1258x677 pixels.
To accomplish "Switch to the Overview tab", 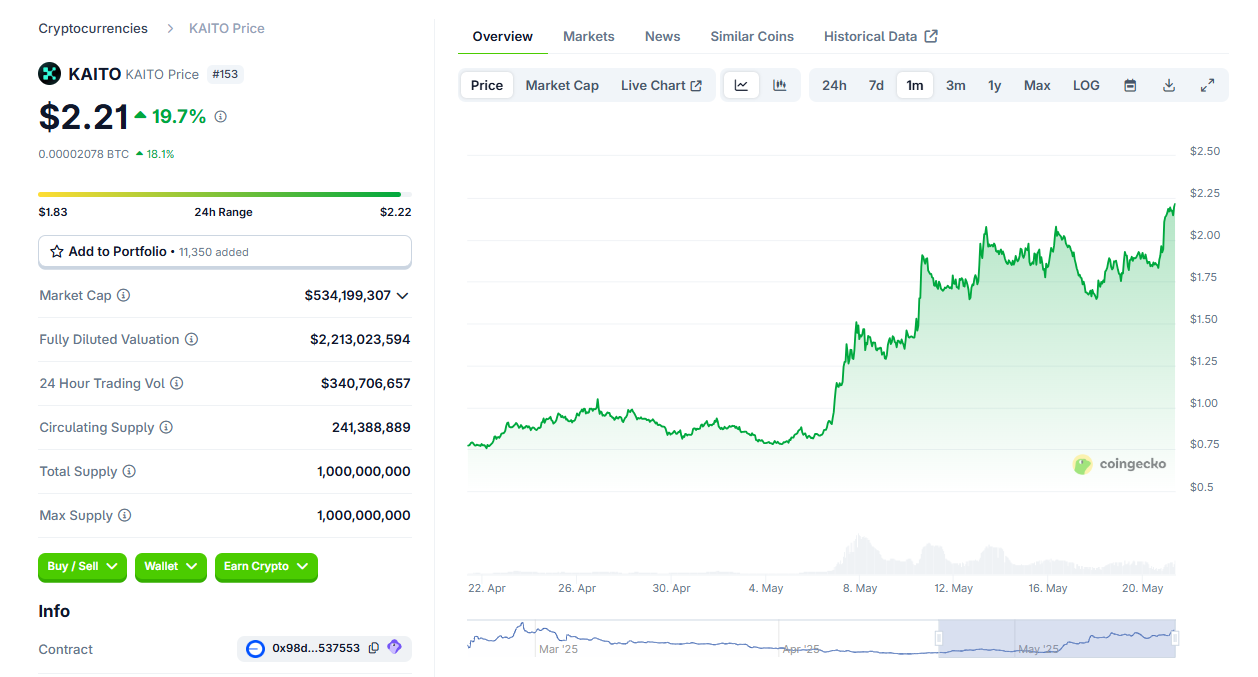I will 503,36.
